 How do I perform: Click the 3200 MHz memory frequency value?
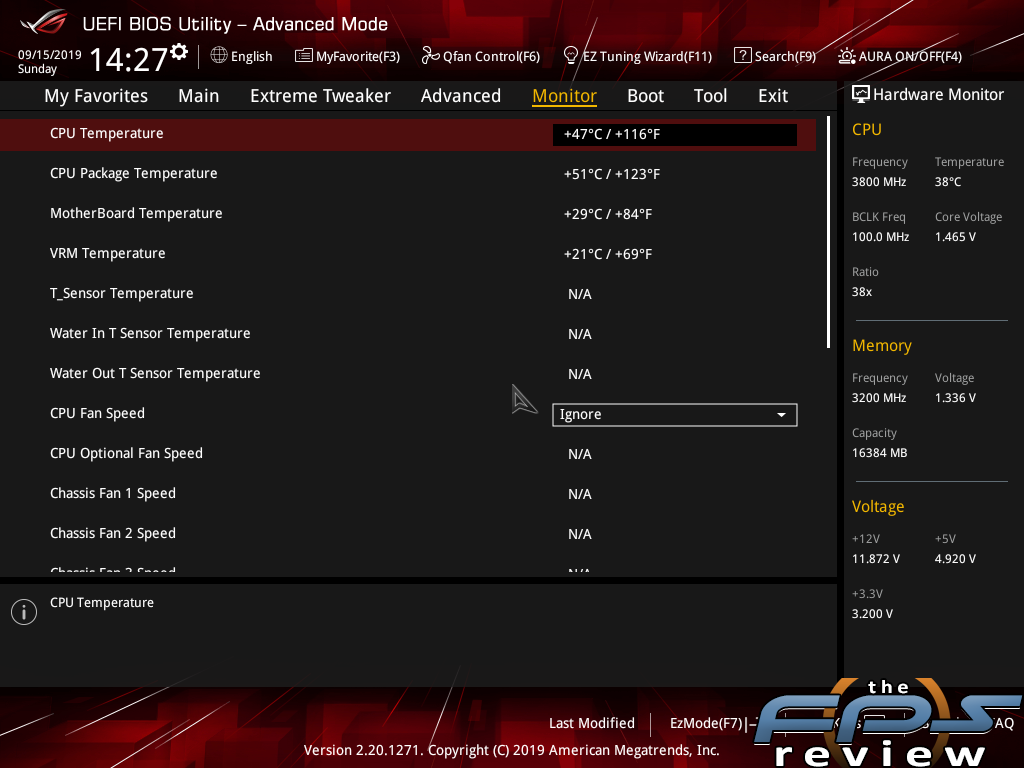[x=879, y=398]
